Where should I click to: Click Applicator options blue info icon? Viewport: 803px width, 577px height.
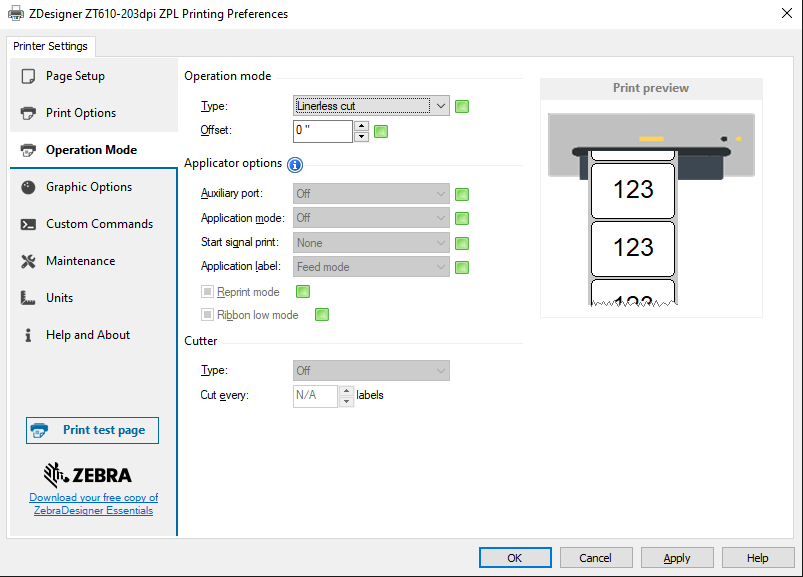pos(295,165)
